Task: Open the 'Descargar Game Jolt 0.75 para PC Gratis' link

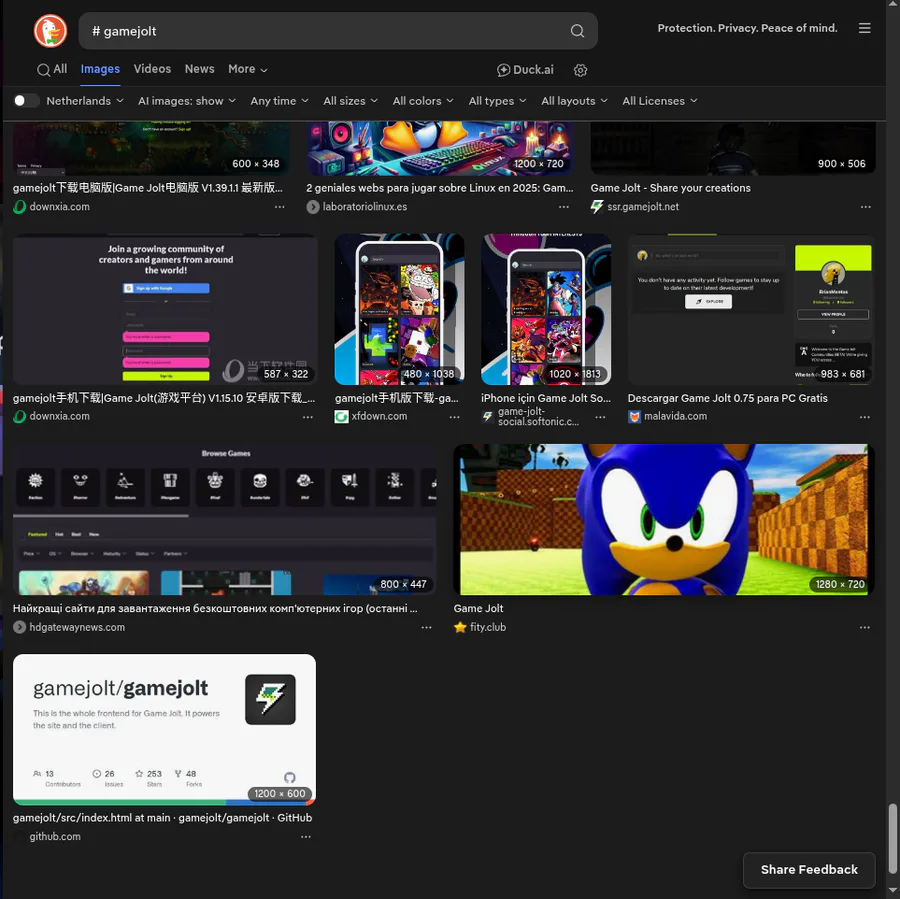Action: point(727,398)
